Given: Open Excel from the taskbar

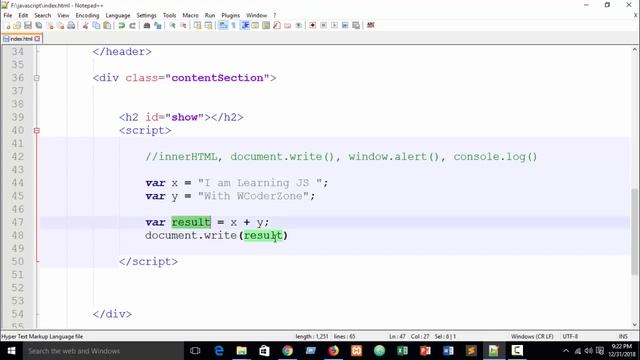Looking at the screenshot, I should [x=402, y=351].
